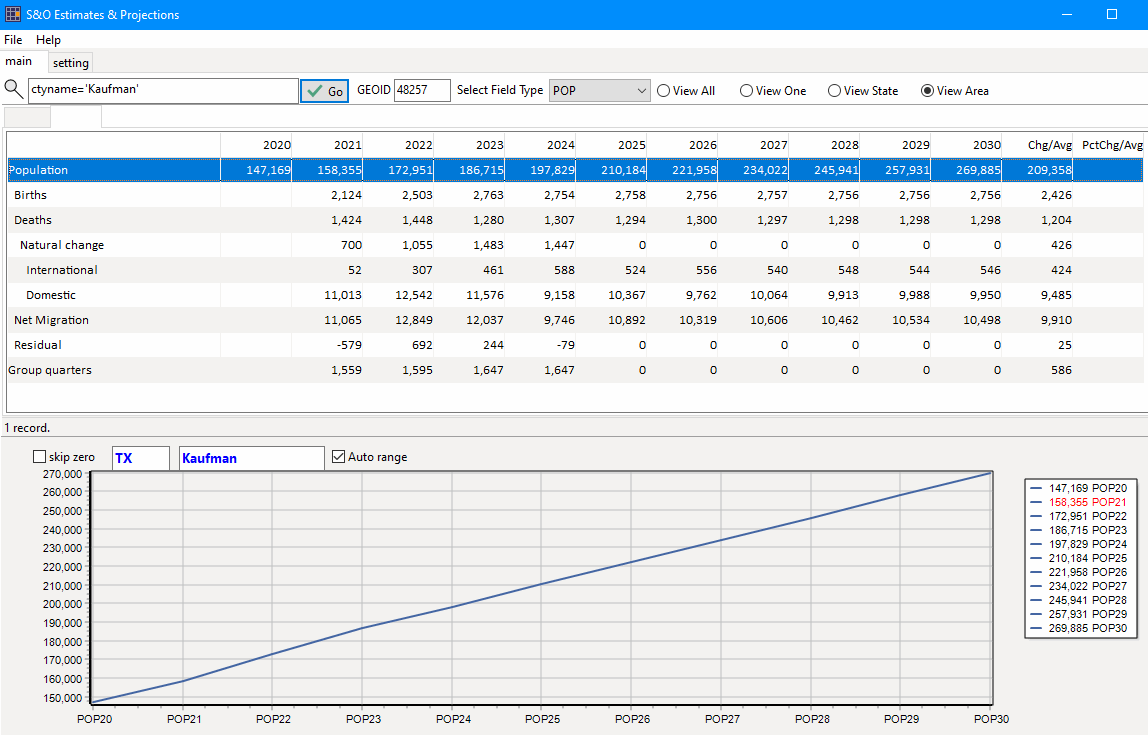Choose the View State radio button

coord(834,91)
